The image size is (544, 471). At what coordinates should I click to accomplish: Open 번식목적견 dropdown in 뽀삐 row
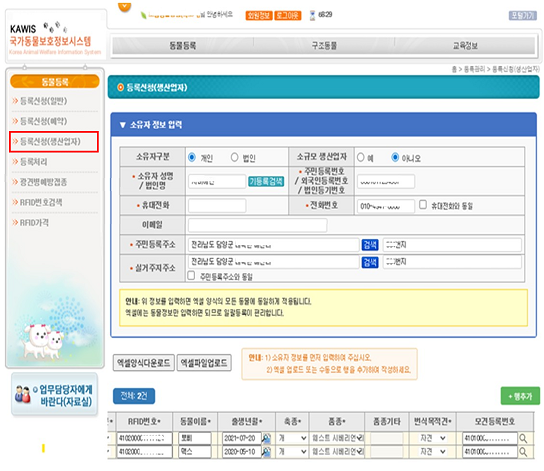pos(433,438)
